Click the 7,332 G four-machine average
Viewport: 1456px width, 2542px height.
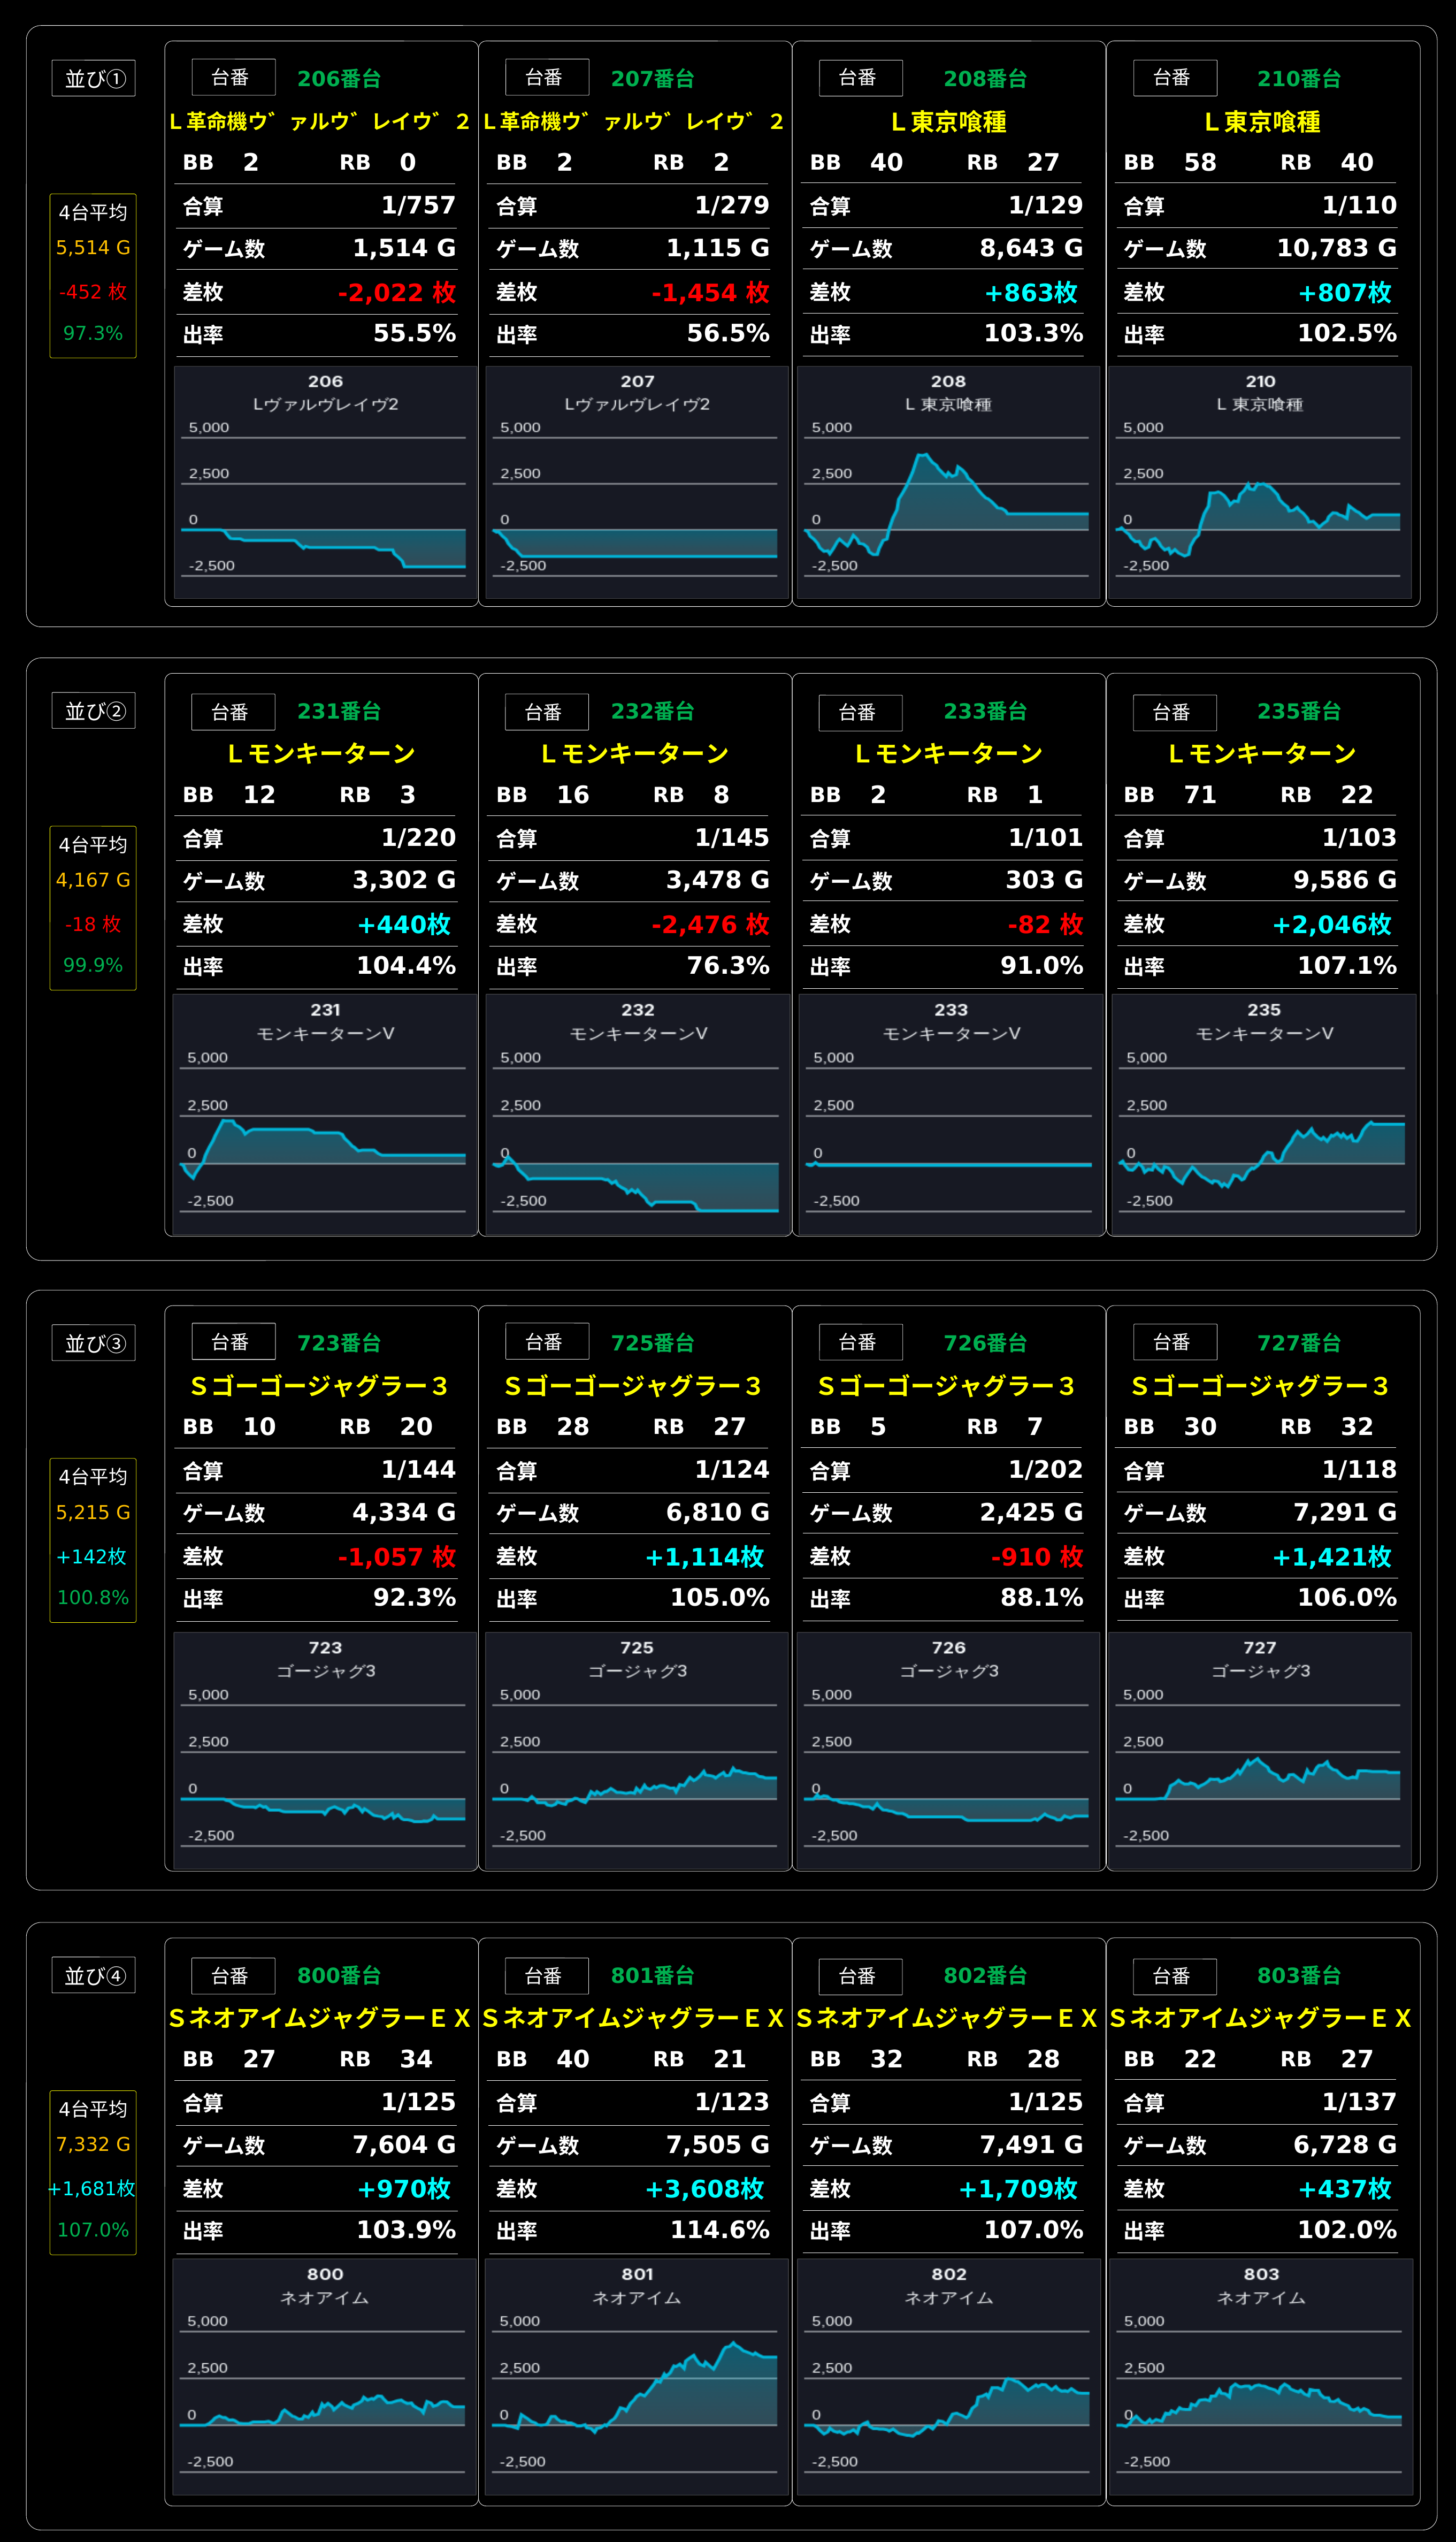93,2144
